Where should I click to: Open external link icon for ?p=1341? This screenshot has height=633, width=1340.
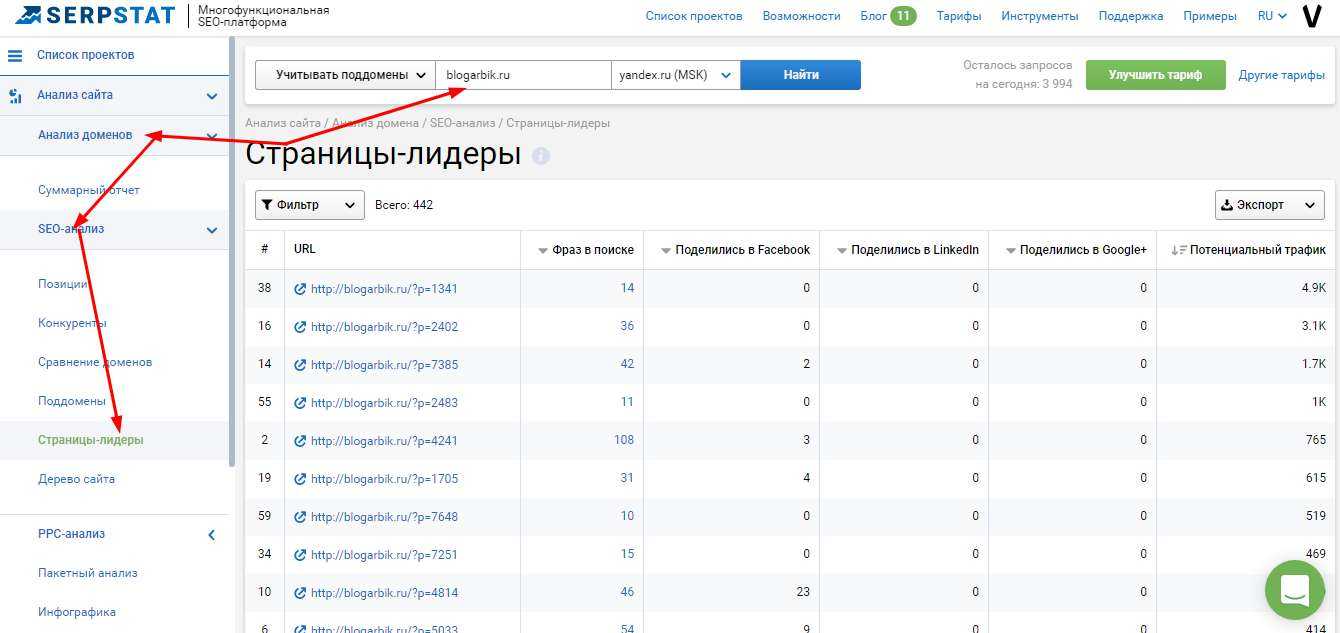click(300, 289)
